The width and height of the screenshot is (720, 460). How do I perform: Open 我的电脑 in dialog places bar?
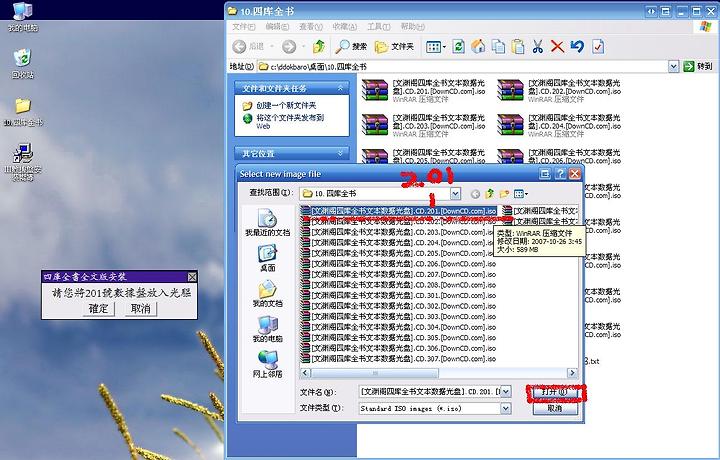(x=267, y=329)
